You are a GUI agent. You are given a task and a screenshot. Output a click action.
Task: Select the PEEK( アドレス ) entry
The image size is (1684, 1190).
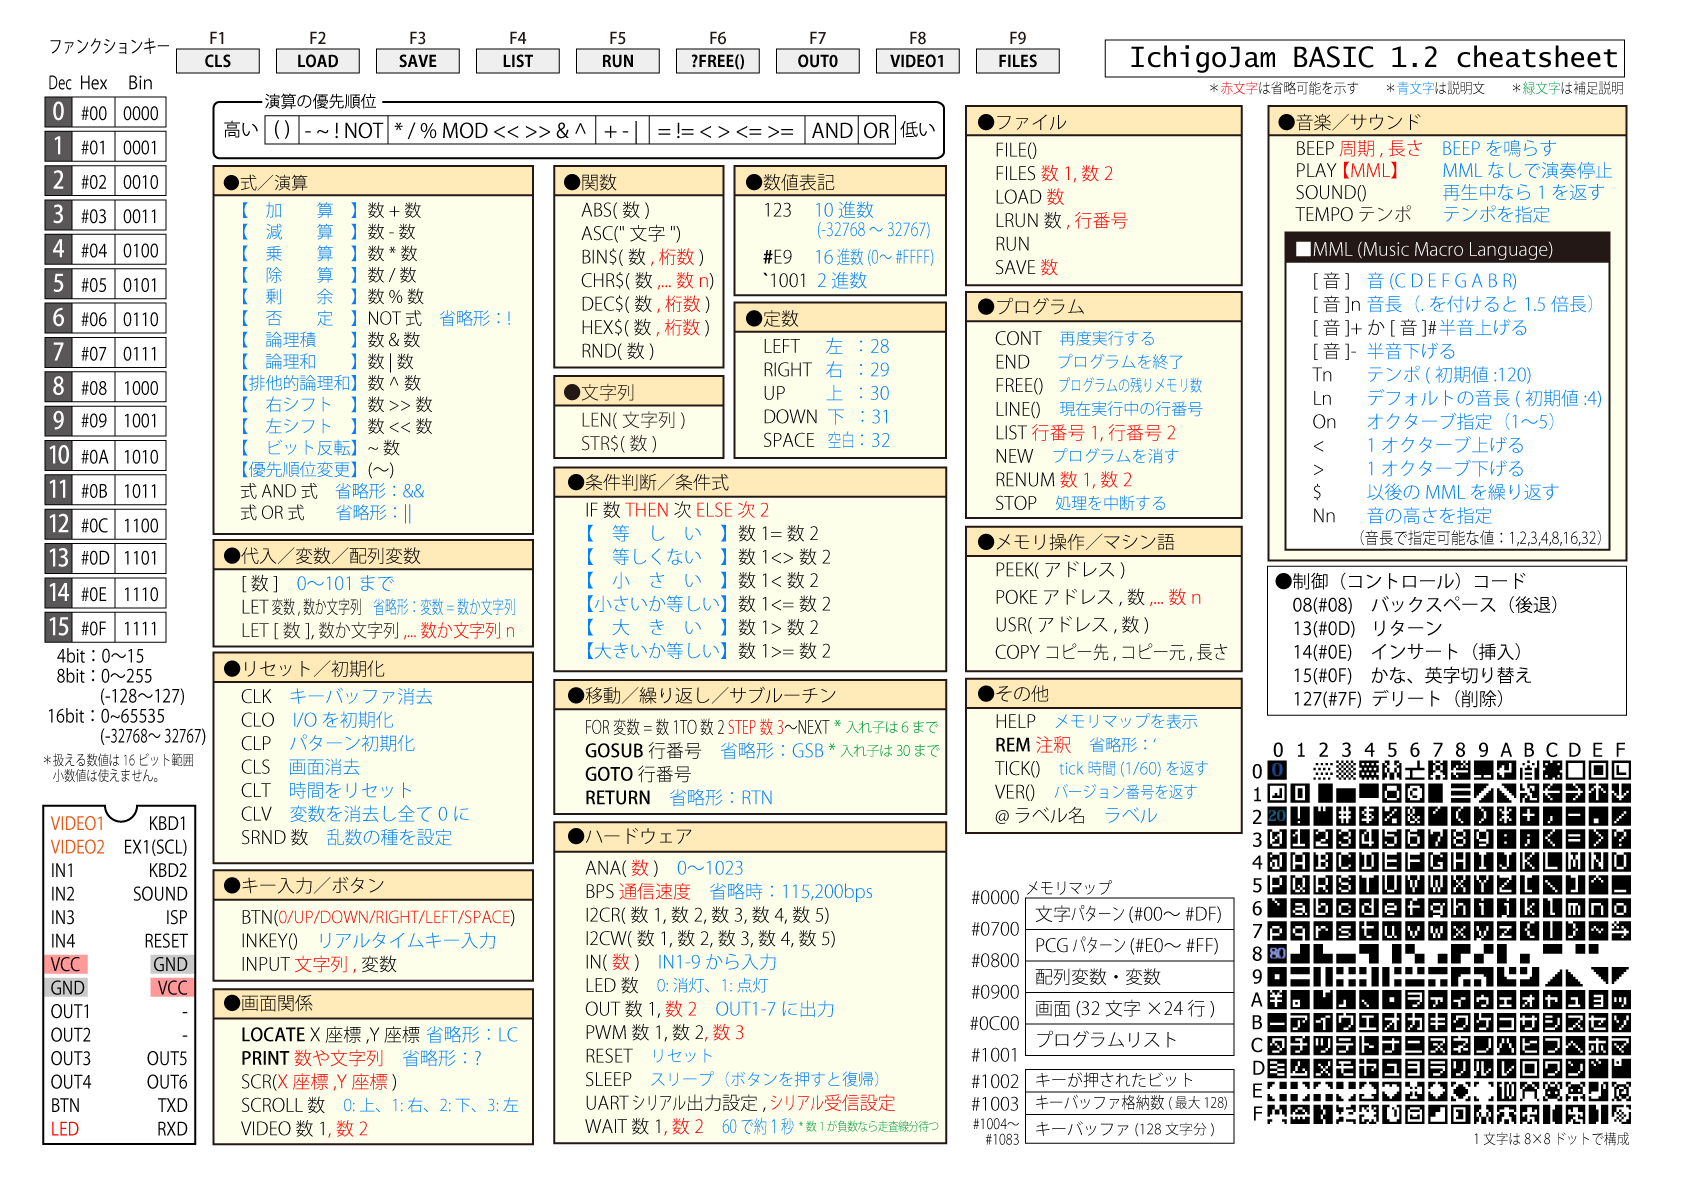coord(1060,570)
